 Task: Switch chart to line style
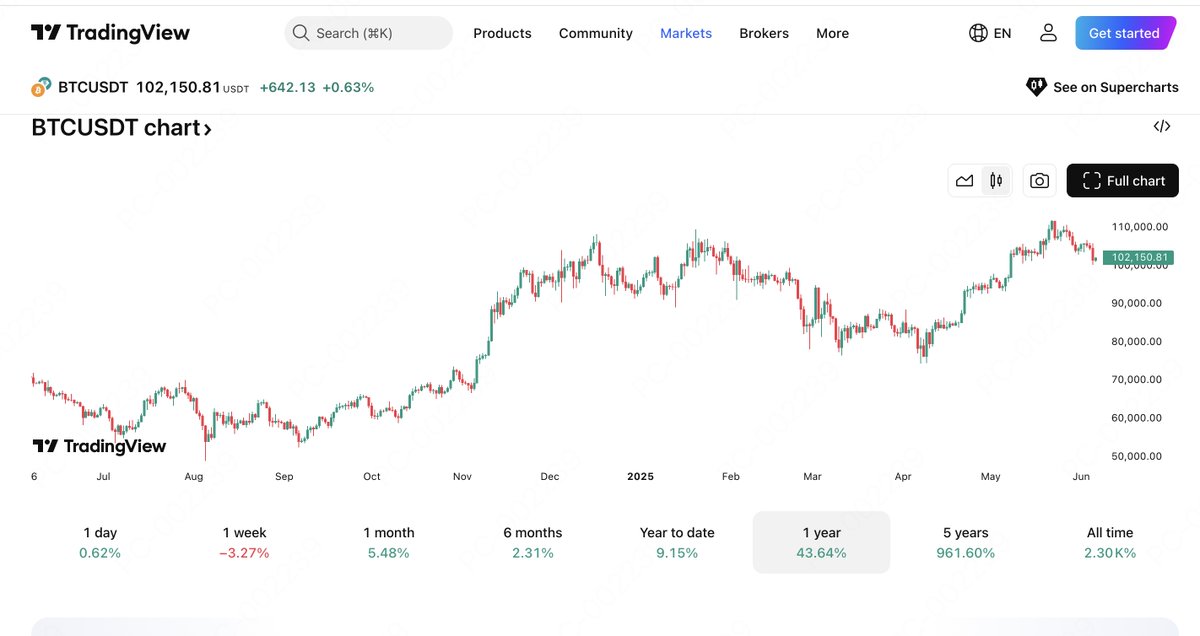point(964,180)
